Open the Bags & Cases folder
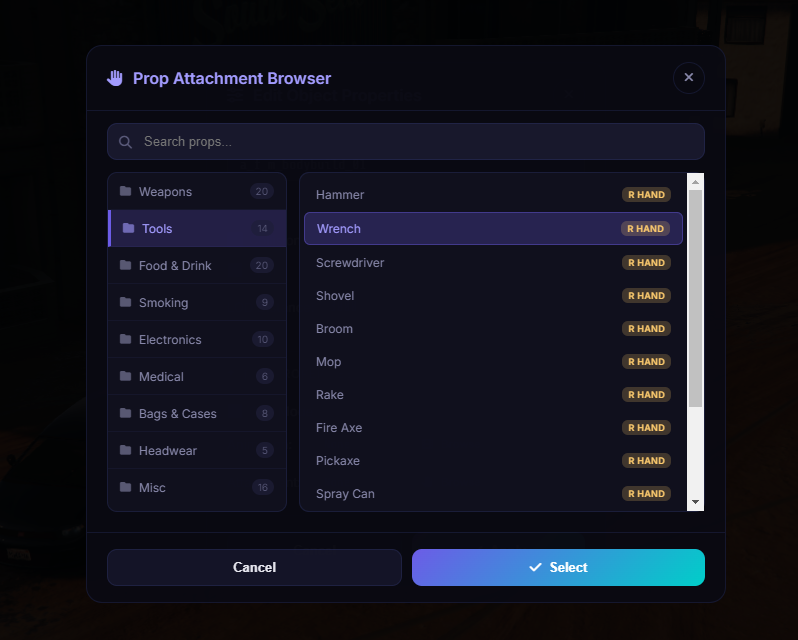 coord(197,414)
